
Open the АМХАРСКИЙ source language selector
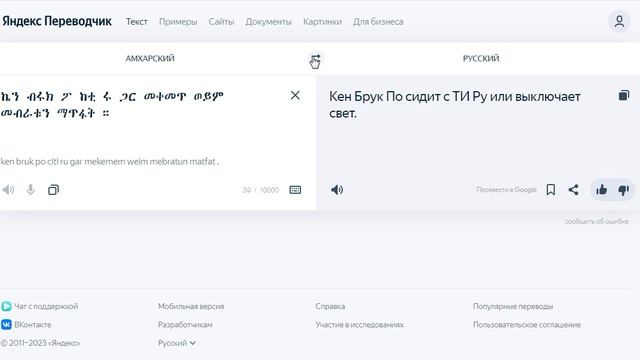150,58
